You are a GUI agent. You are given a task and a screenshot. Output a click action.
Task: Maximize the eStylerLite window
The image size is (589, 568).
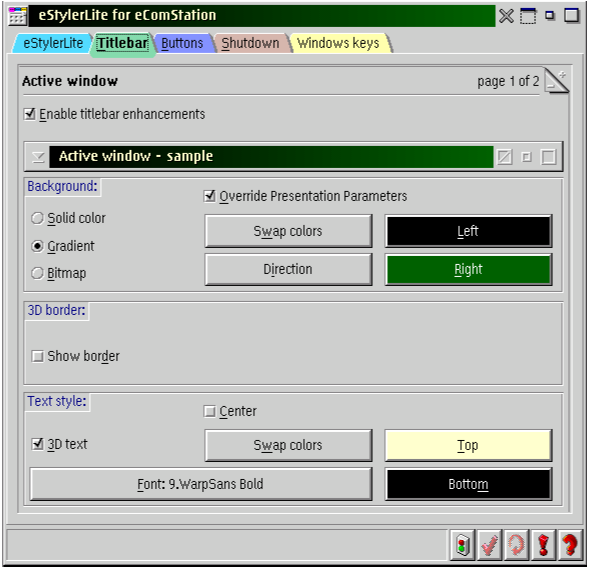point(572,16)
